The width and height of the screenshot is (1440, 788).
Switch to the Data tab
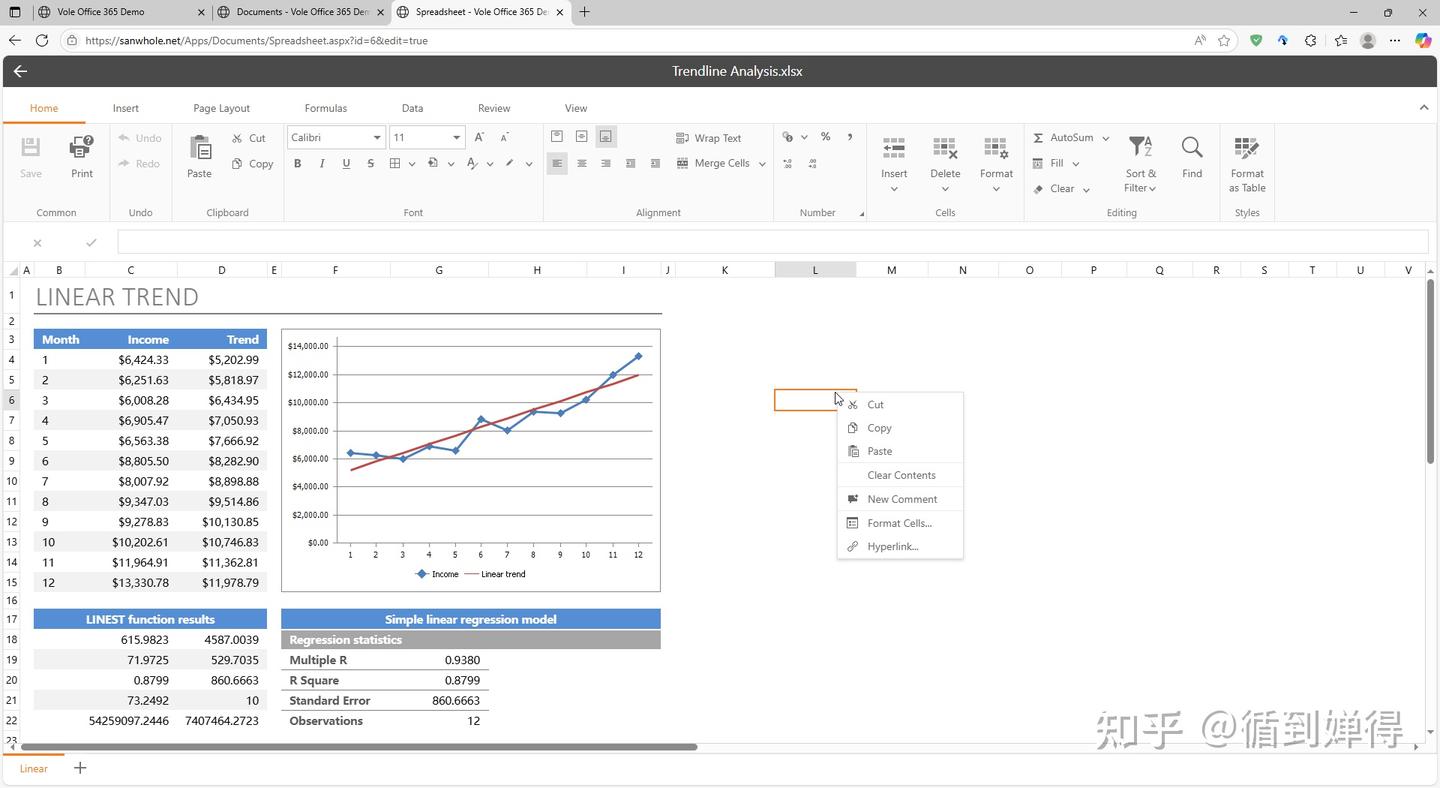412,108
